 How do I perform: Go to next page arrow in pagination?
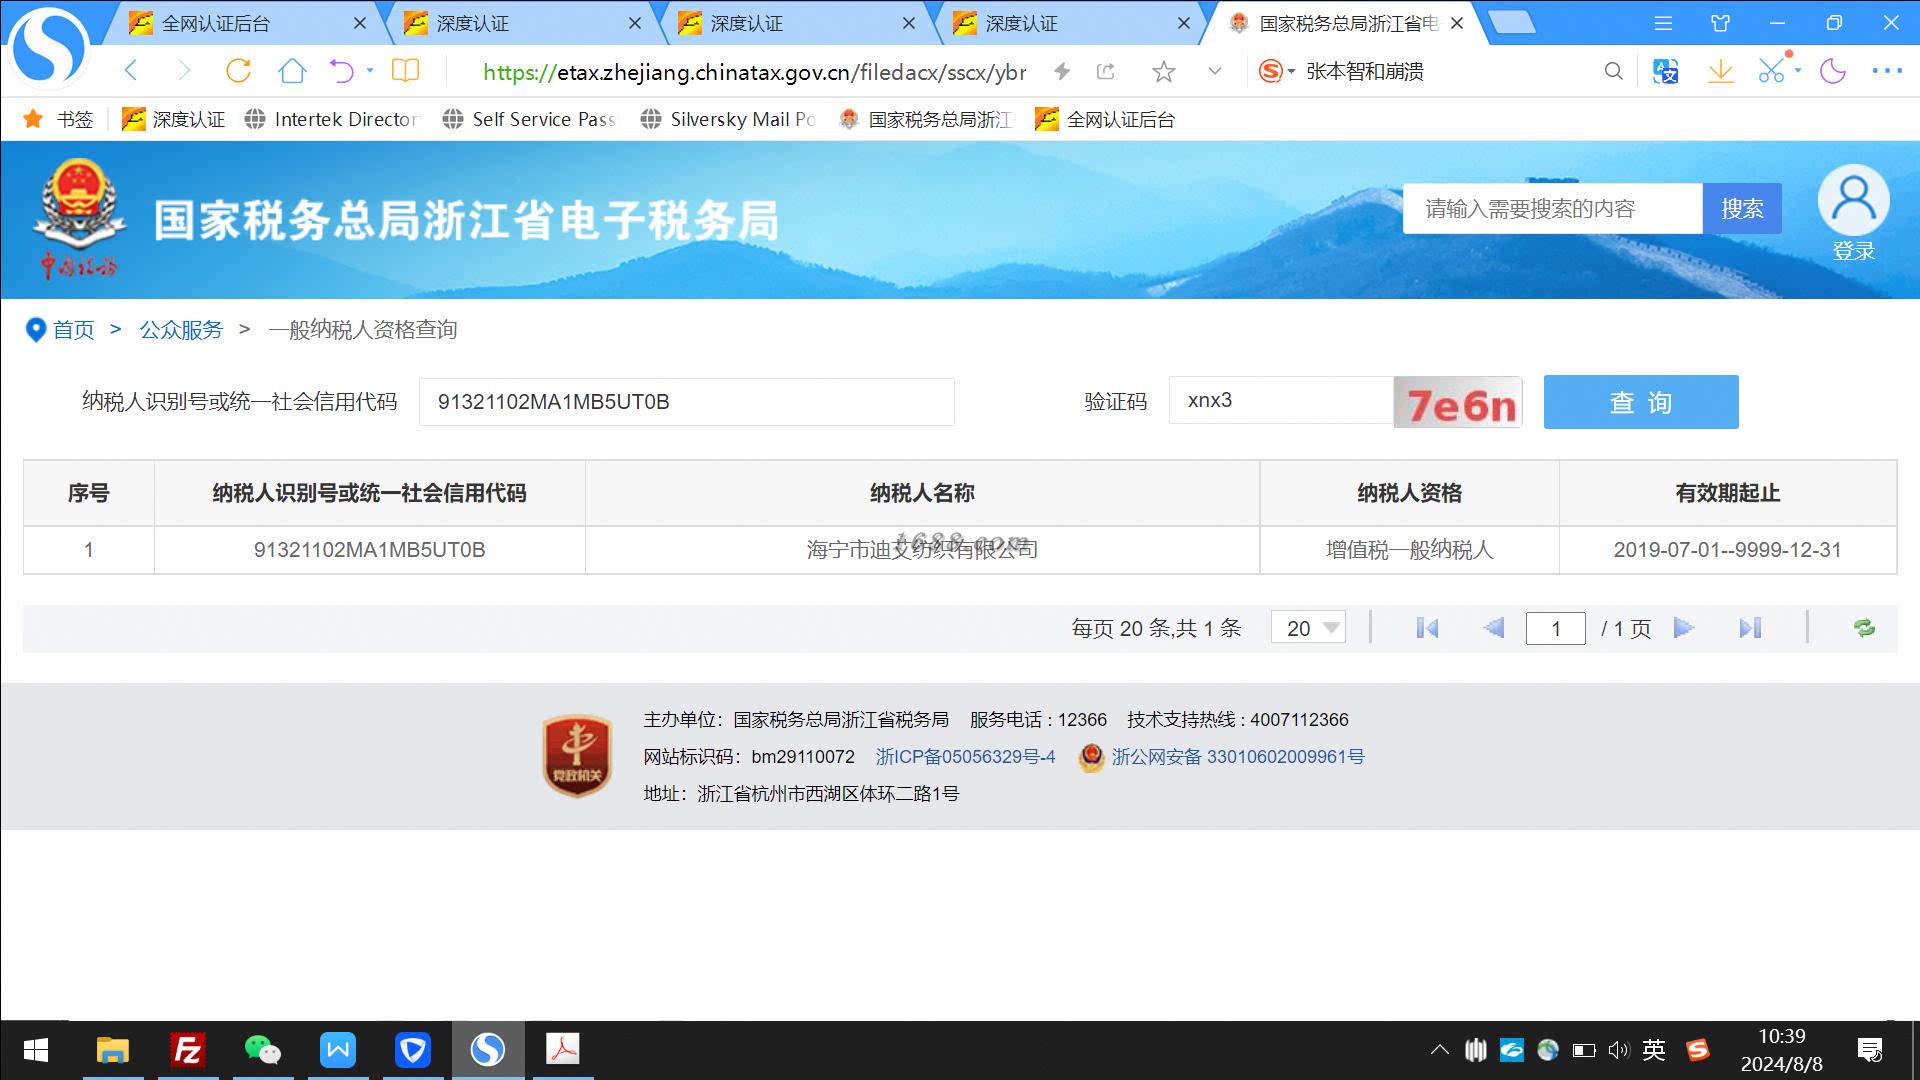(1684, 628)
